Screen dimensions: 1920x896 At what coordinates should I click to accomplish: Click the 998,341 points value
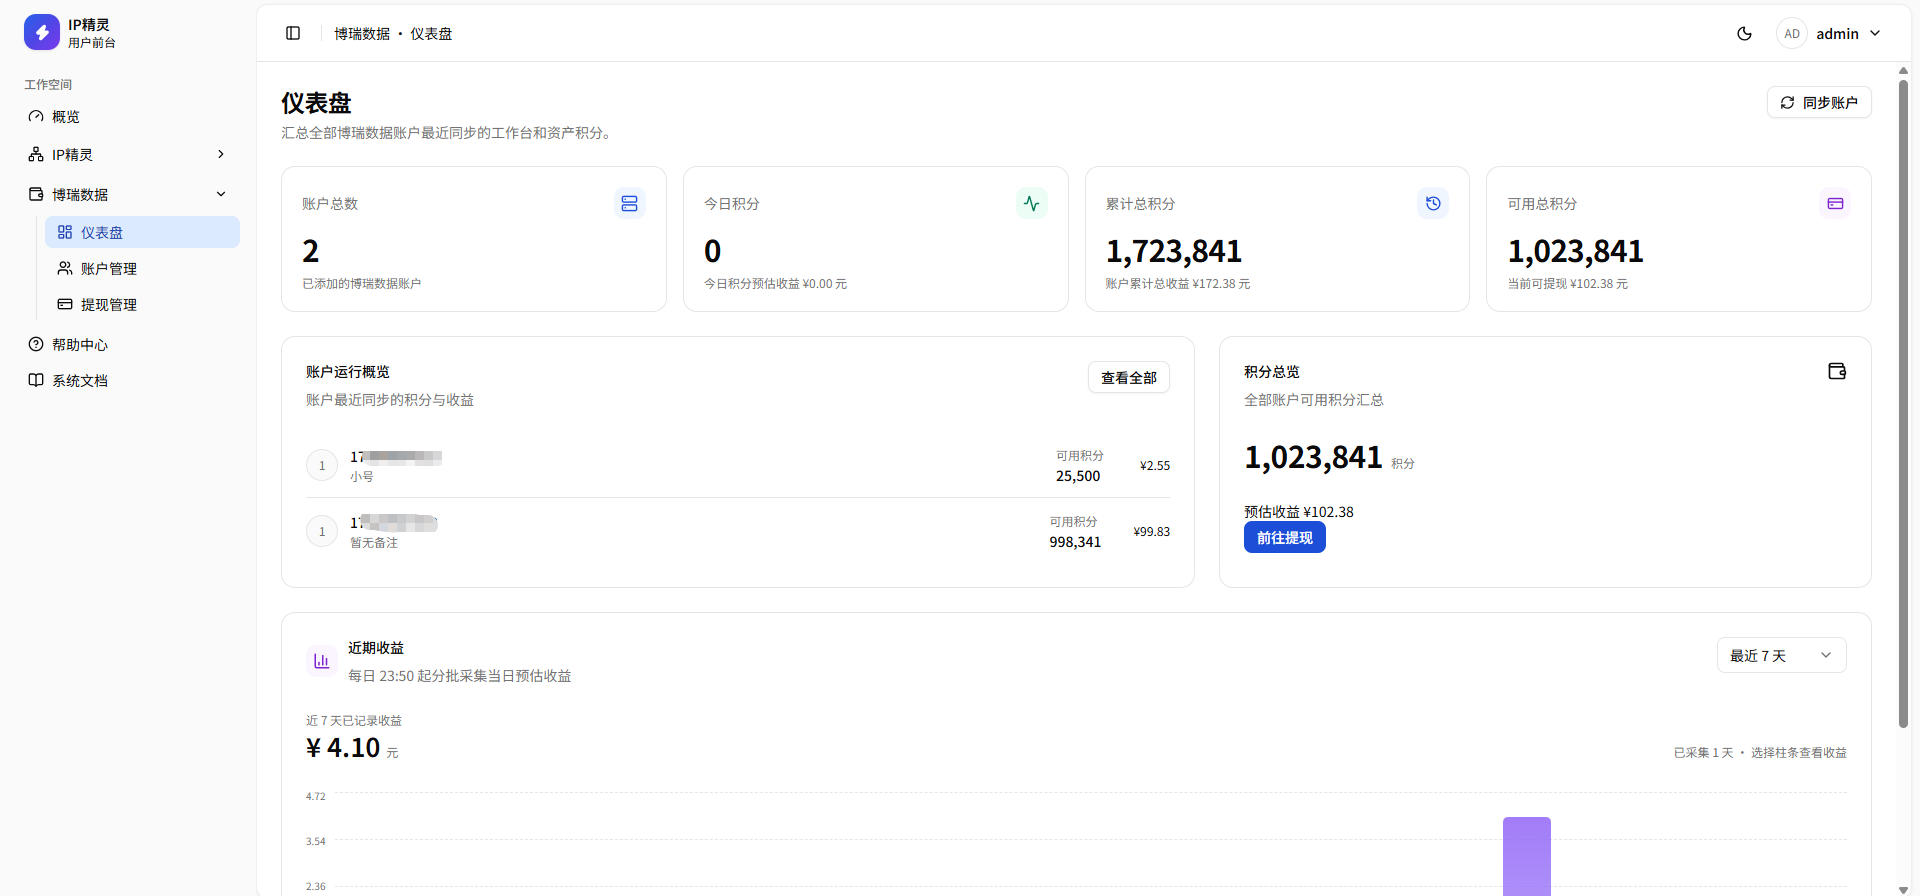point(1075,542)
